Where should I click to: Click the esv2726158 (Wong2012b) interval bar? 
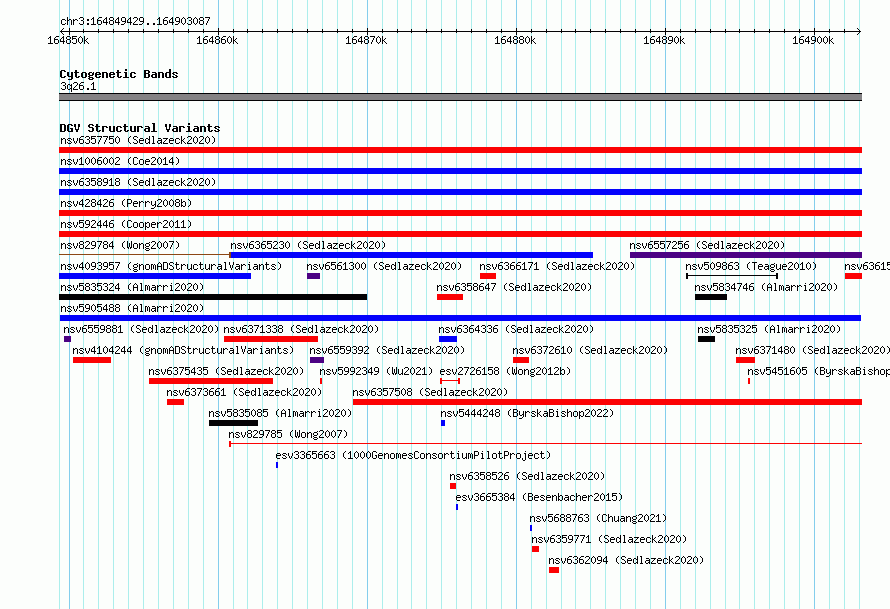point(450,381)
